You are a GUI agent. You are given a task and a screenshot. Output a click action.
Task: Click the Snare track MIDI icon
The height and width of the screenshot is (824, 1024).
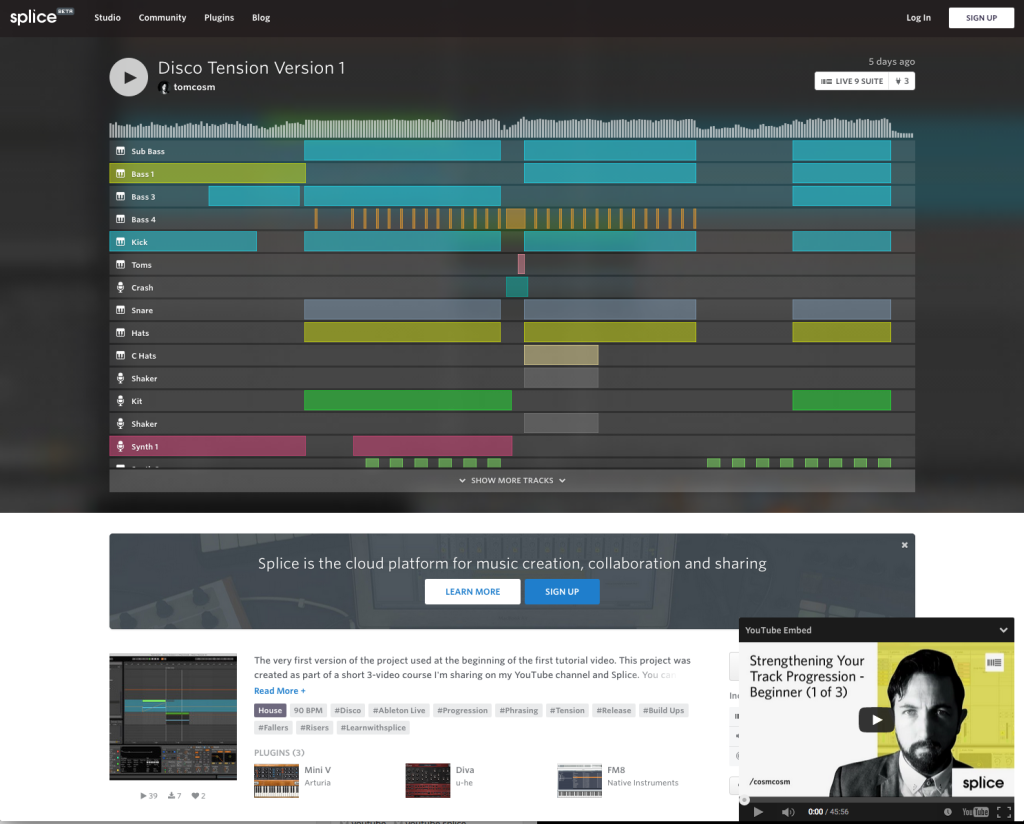point(120,310)
